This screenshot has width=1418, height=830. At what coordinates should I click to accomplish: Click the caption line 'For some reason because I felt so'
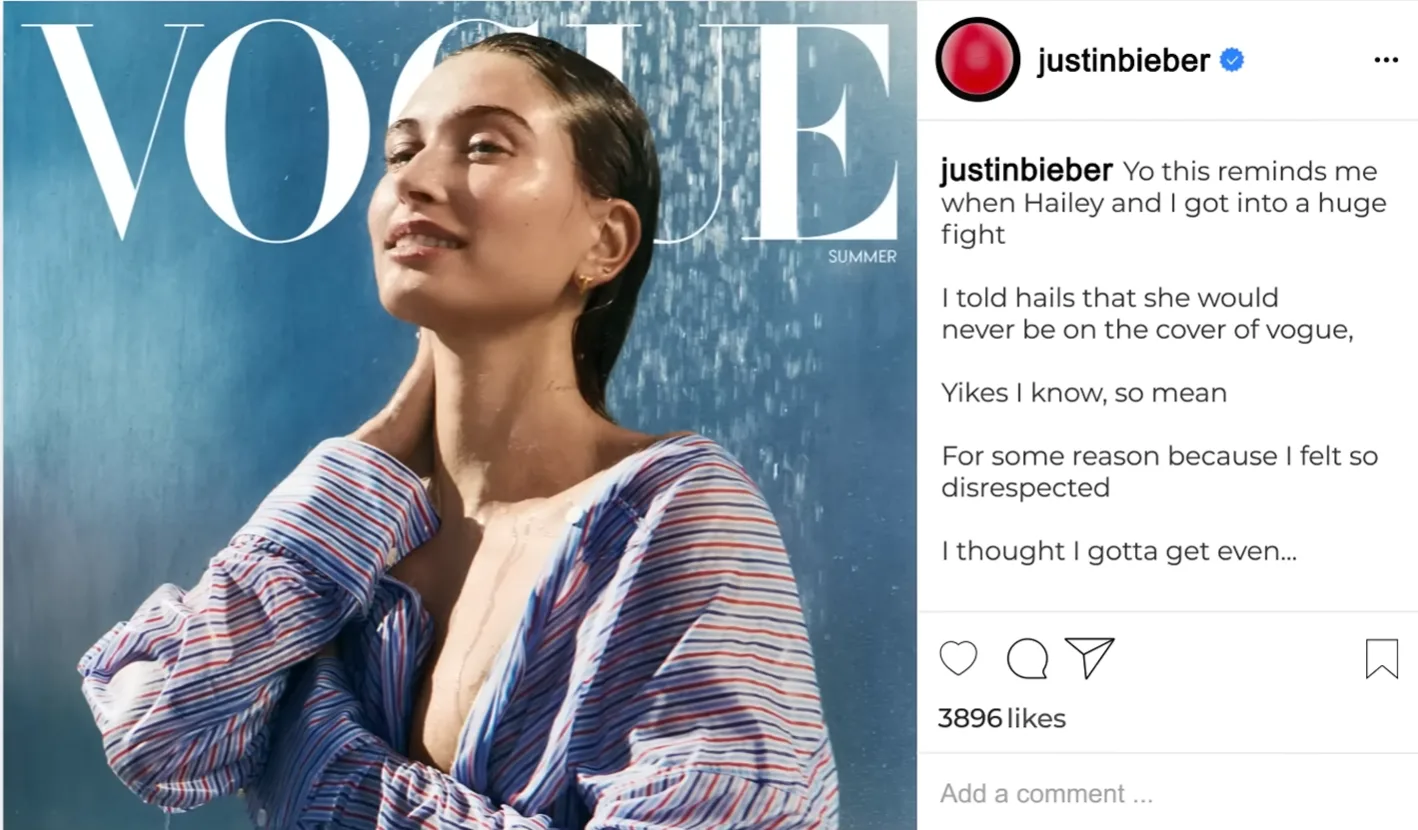point(1160,456)
